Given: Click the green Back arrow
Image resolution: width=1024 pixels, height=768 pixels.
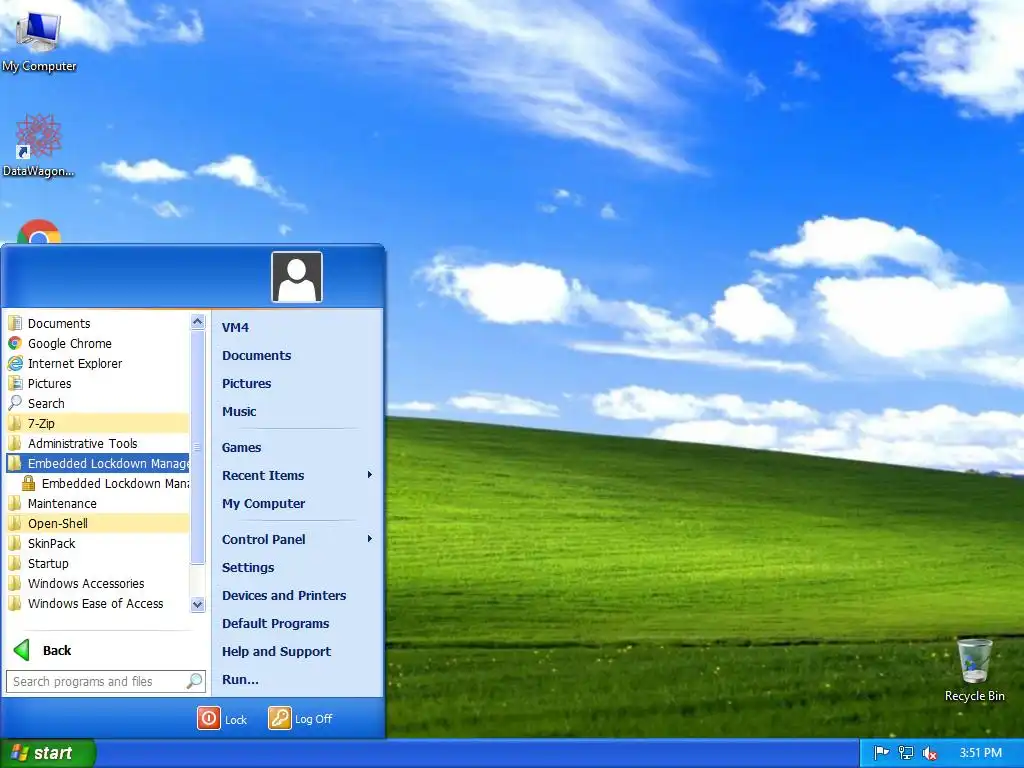Looking at the screenshot, I should 22,650.
